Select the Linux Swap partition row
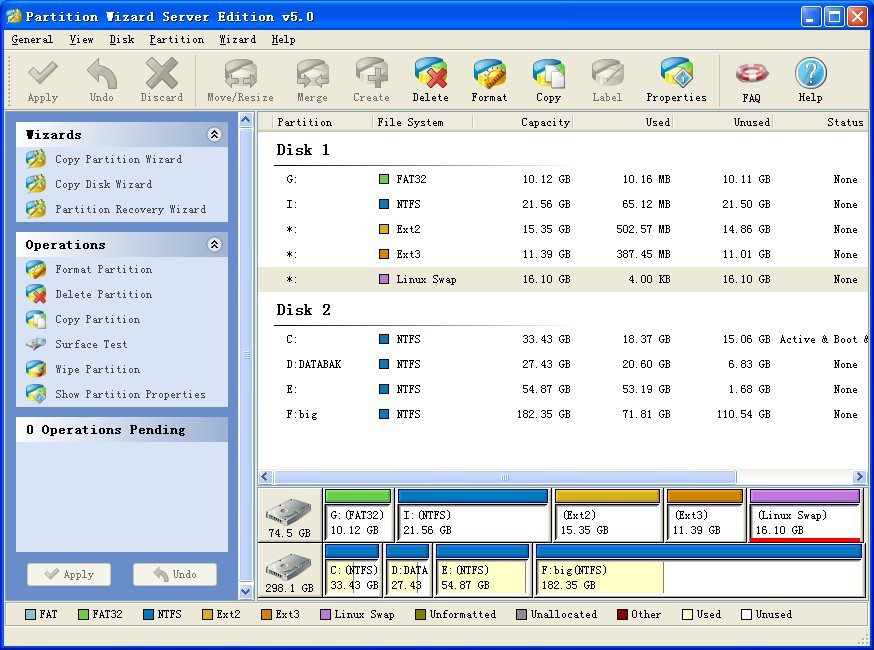 tap(562, 279)
